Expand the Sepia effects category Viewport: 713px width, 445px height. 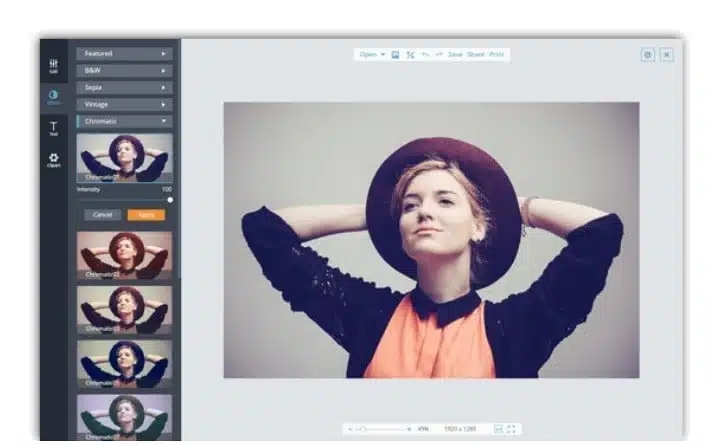(x=124, y=87)
